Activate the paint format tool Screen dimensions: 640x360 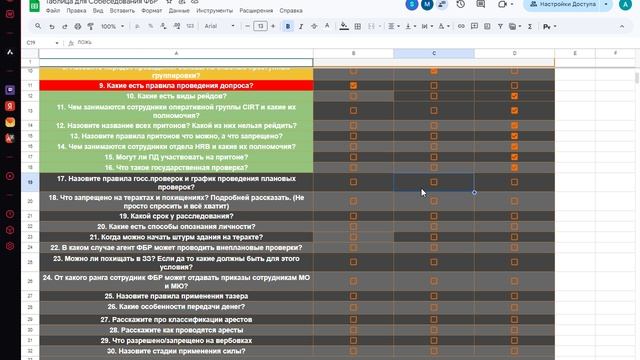[x=91, y=26]
